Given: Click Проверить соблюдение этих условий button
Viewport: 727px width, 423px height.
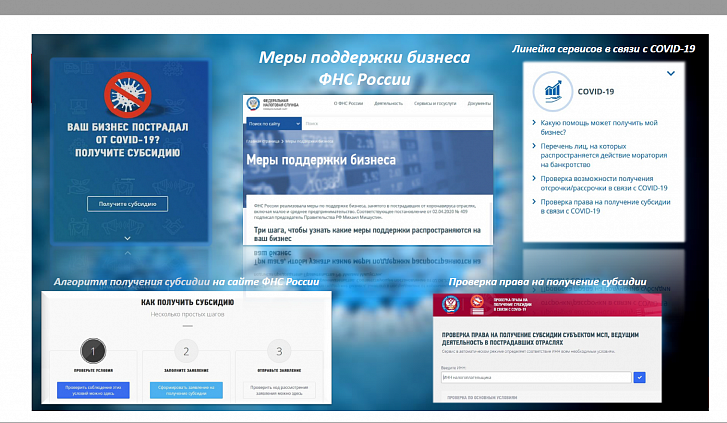Looking at the screenshot, I should (93, 390).
